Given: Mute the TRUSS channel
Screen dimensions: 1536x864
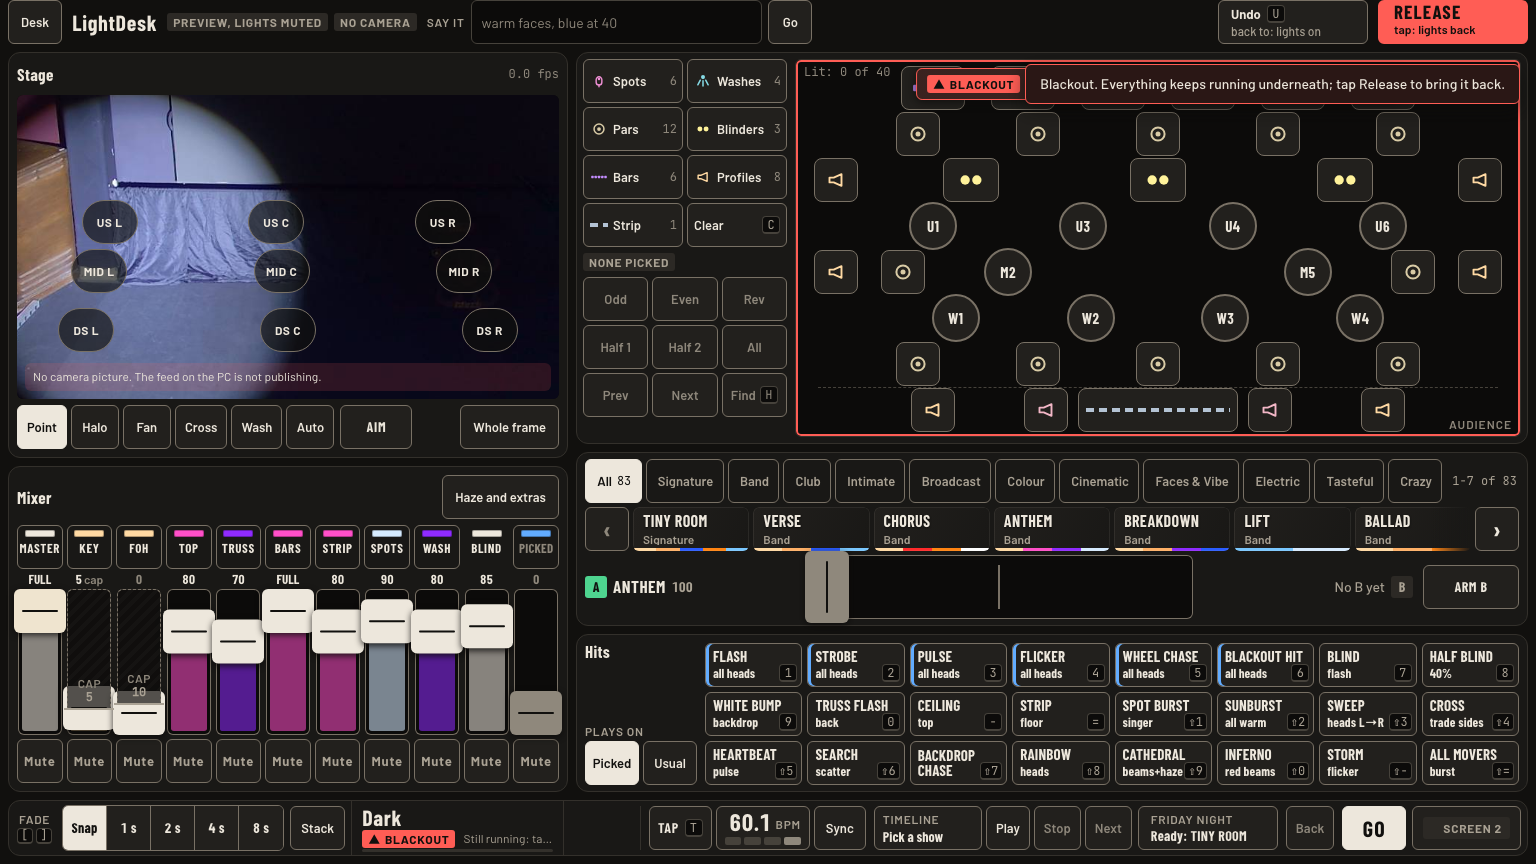Looking at the screenshot, I should [x=238, y=762].
